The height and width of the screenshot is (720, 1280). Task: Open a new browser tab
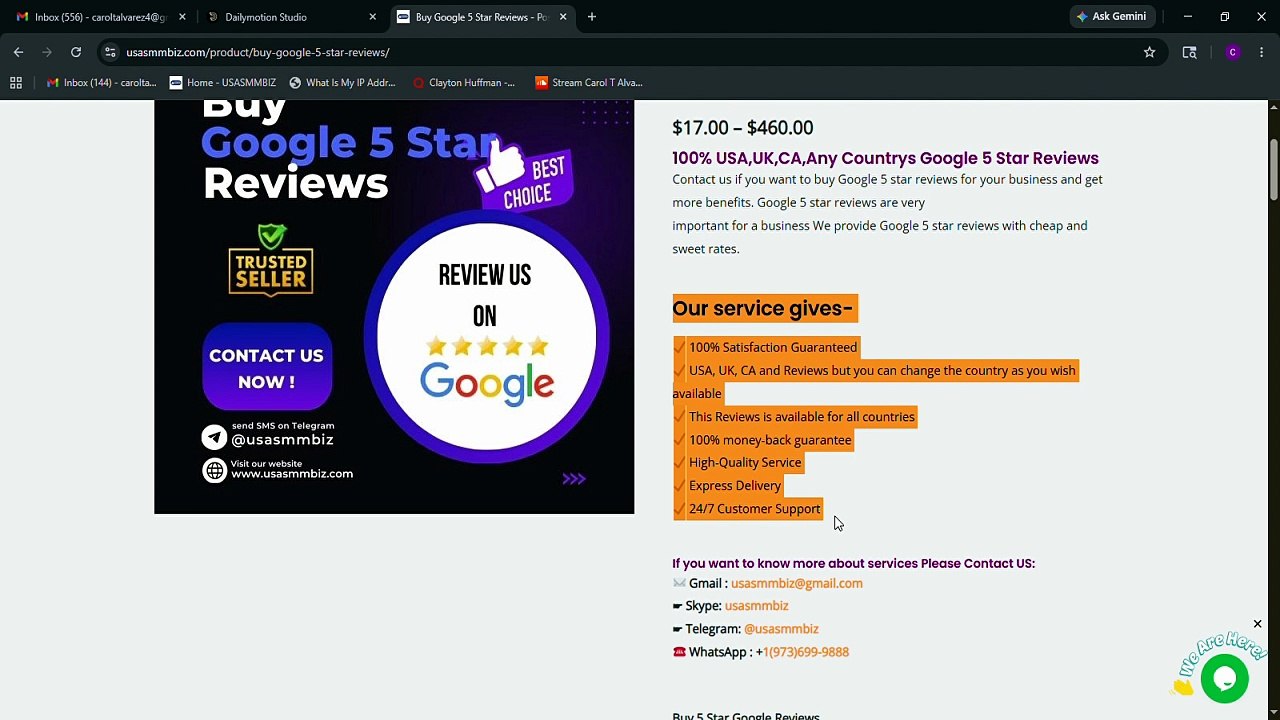click(x=592, y=17)
